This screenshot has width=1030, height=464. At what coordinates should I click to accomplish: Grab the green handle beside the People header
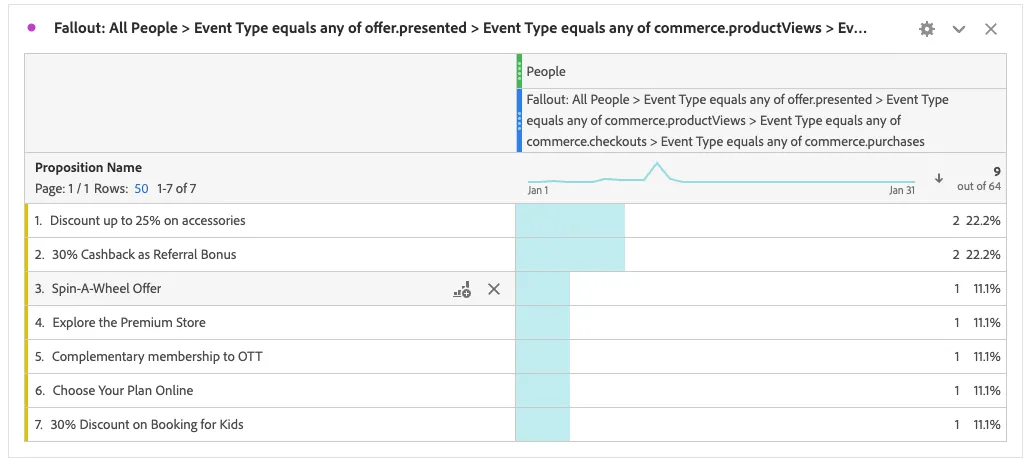[x=519, y=71]
